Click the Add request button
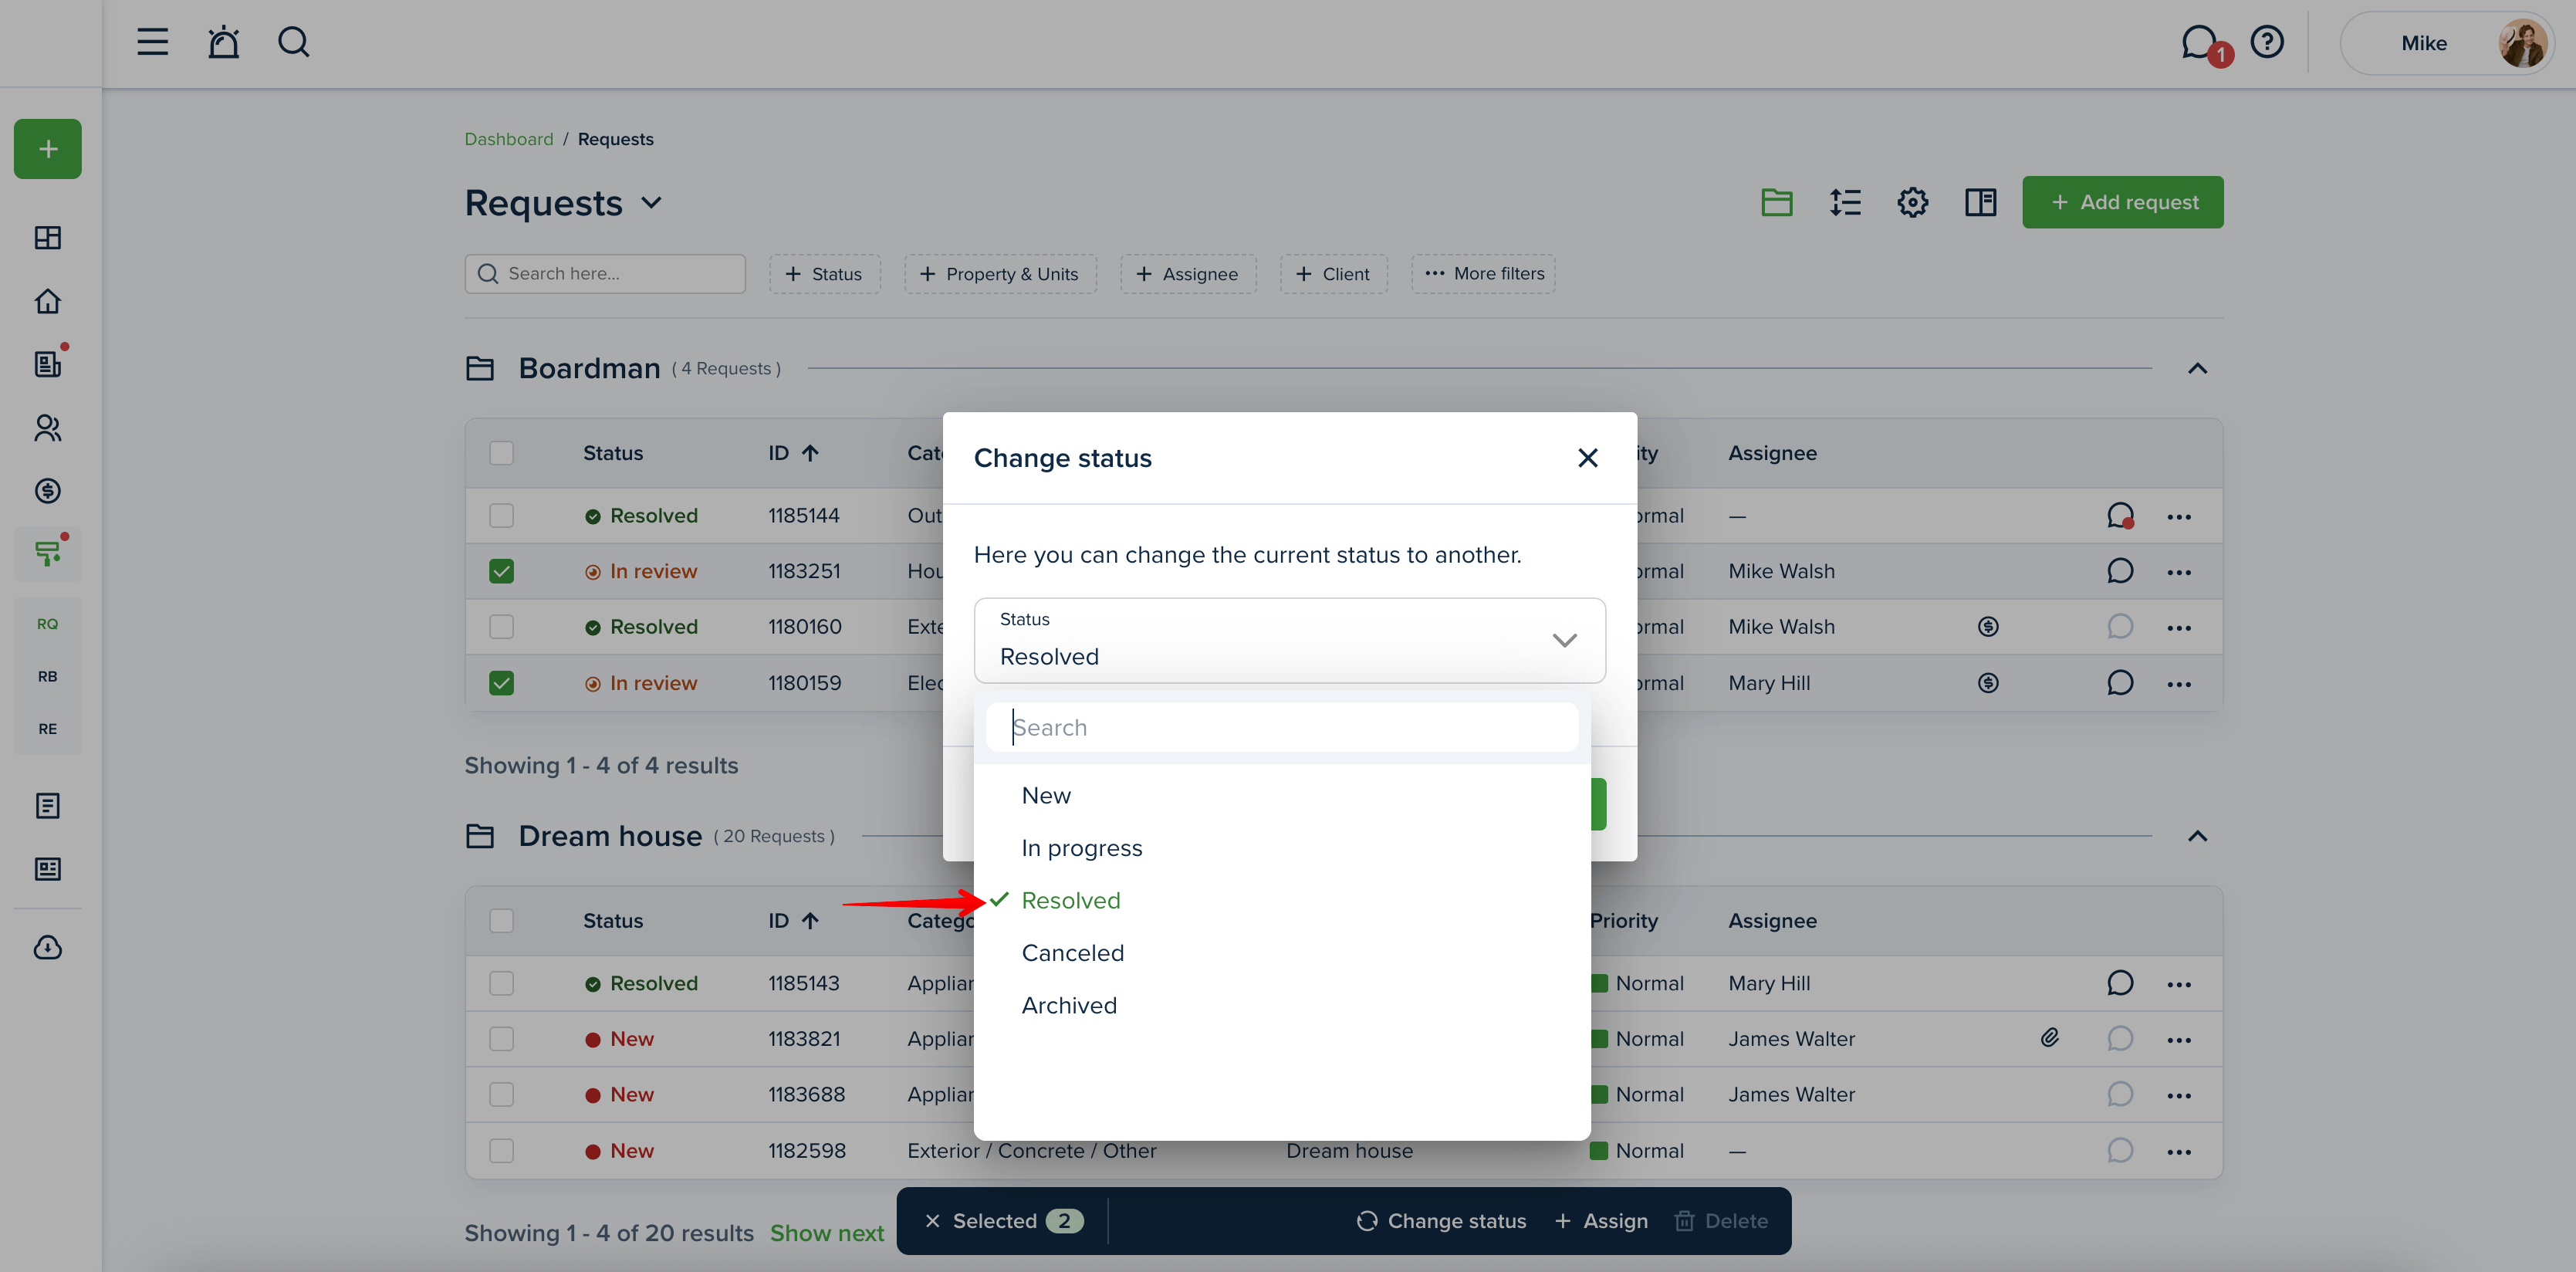This screenshot has height=1272, width=2576. point(2122,202)
